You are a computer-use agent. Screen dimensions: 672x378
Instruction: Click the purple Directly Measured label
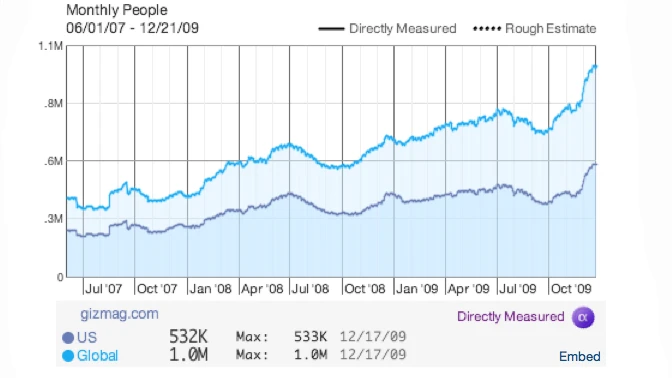pos(510,317)
